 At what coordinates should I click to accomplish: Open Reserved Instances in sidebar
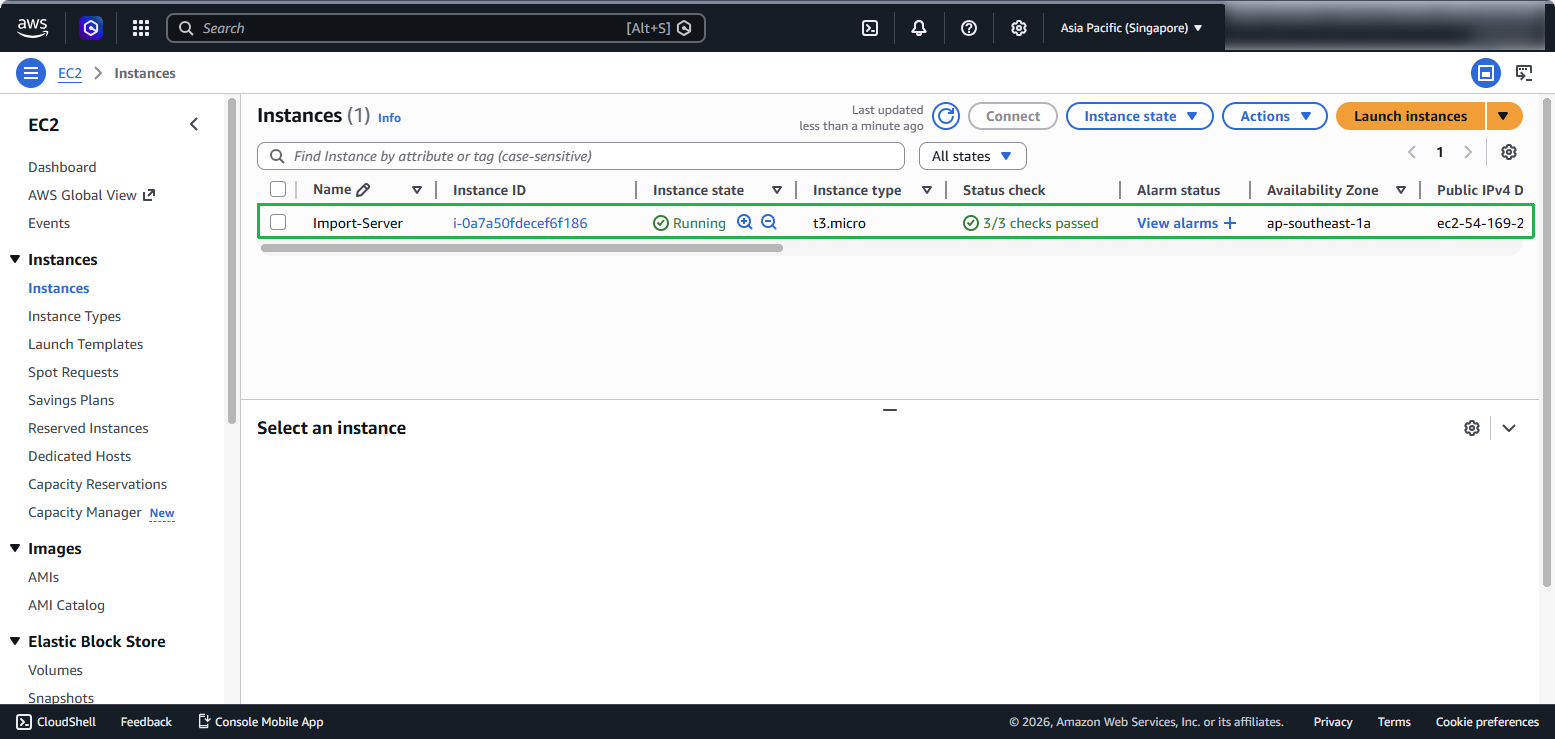point(88,428)
